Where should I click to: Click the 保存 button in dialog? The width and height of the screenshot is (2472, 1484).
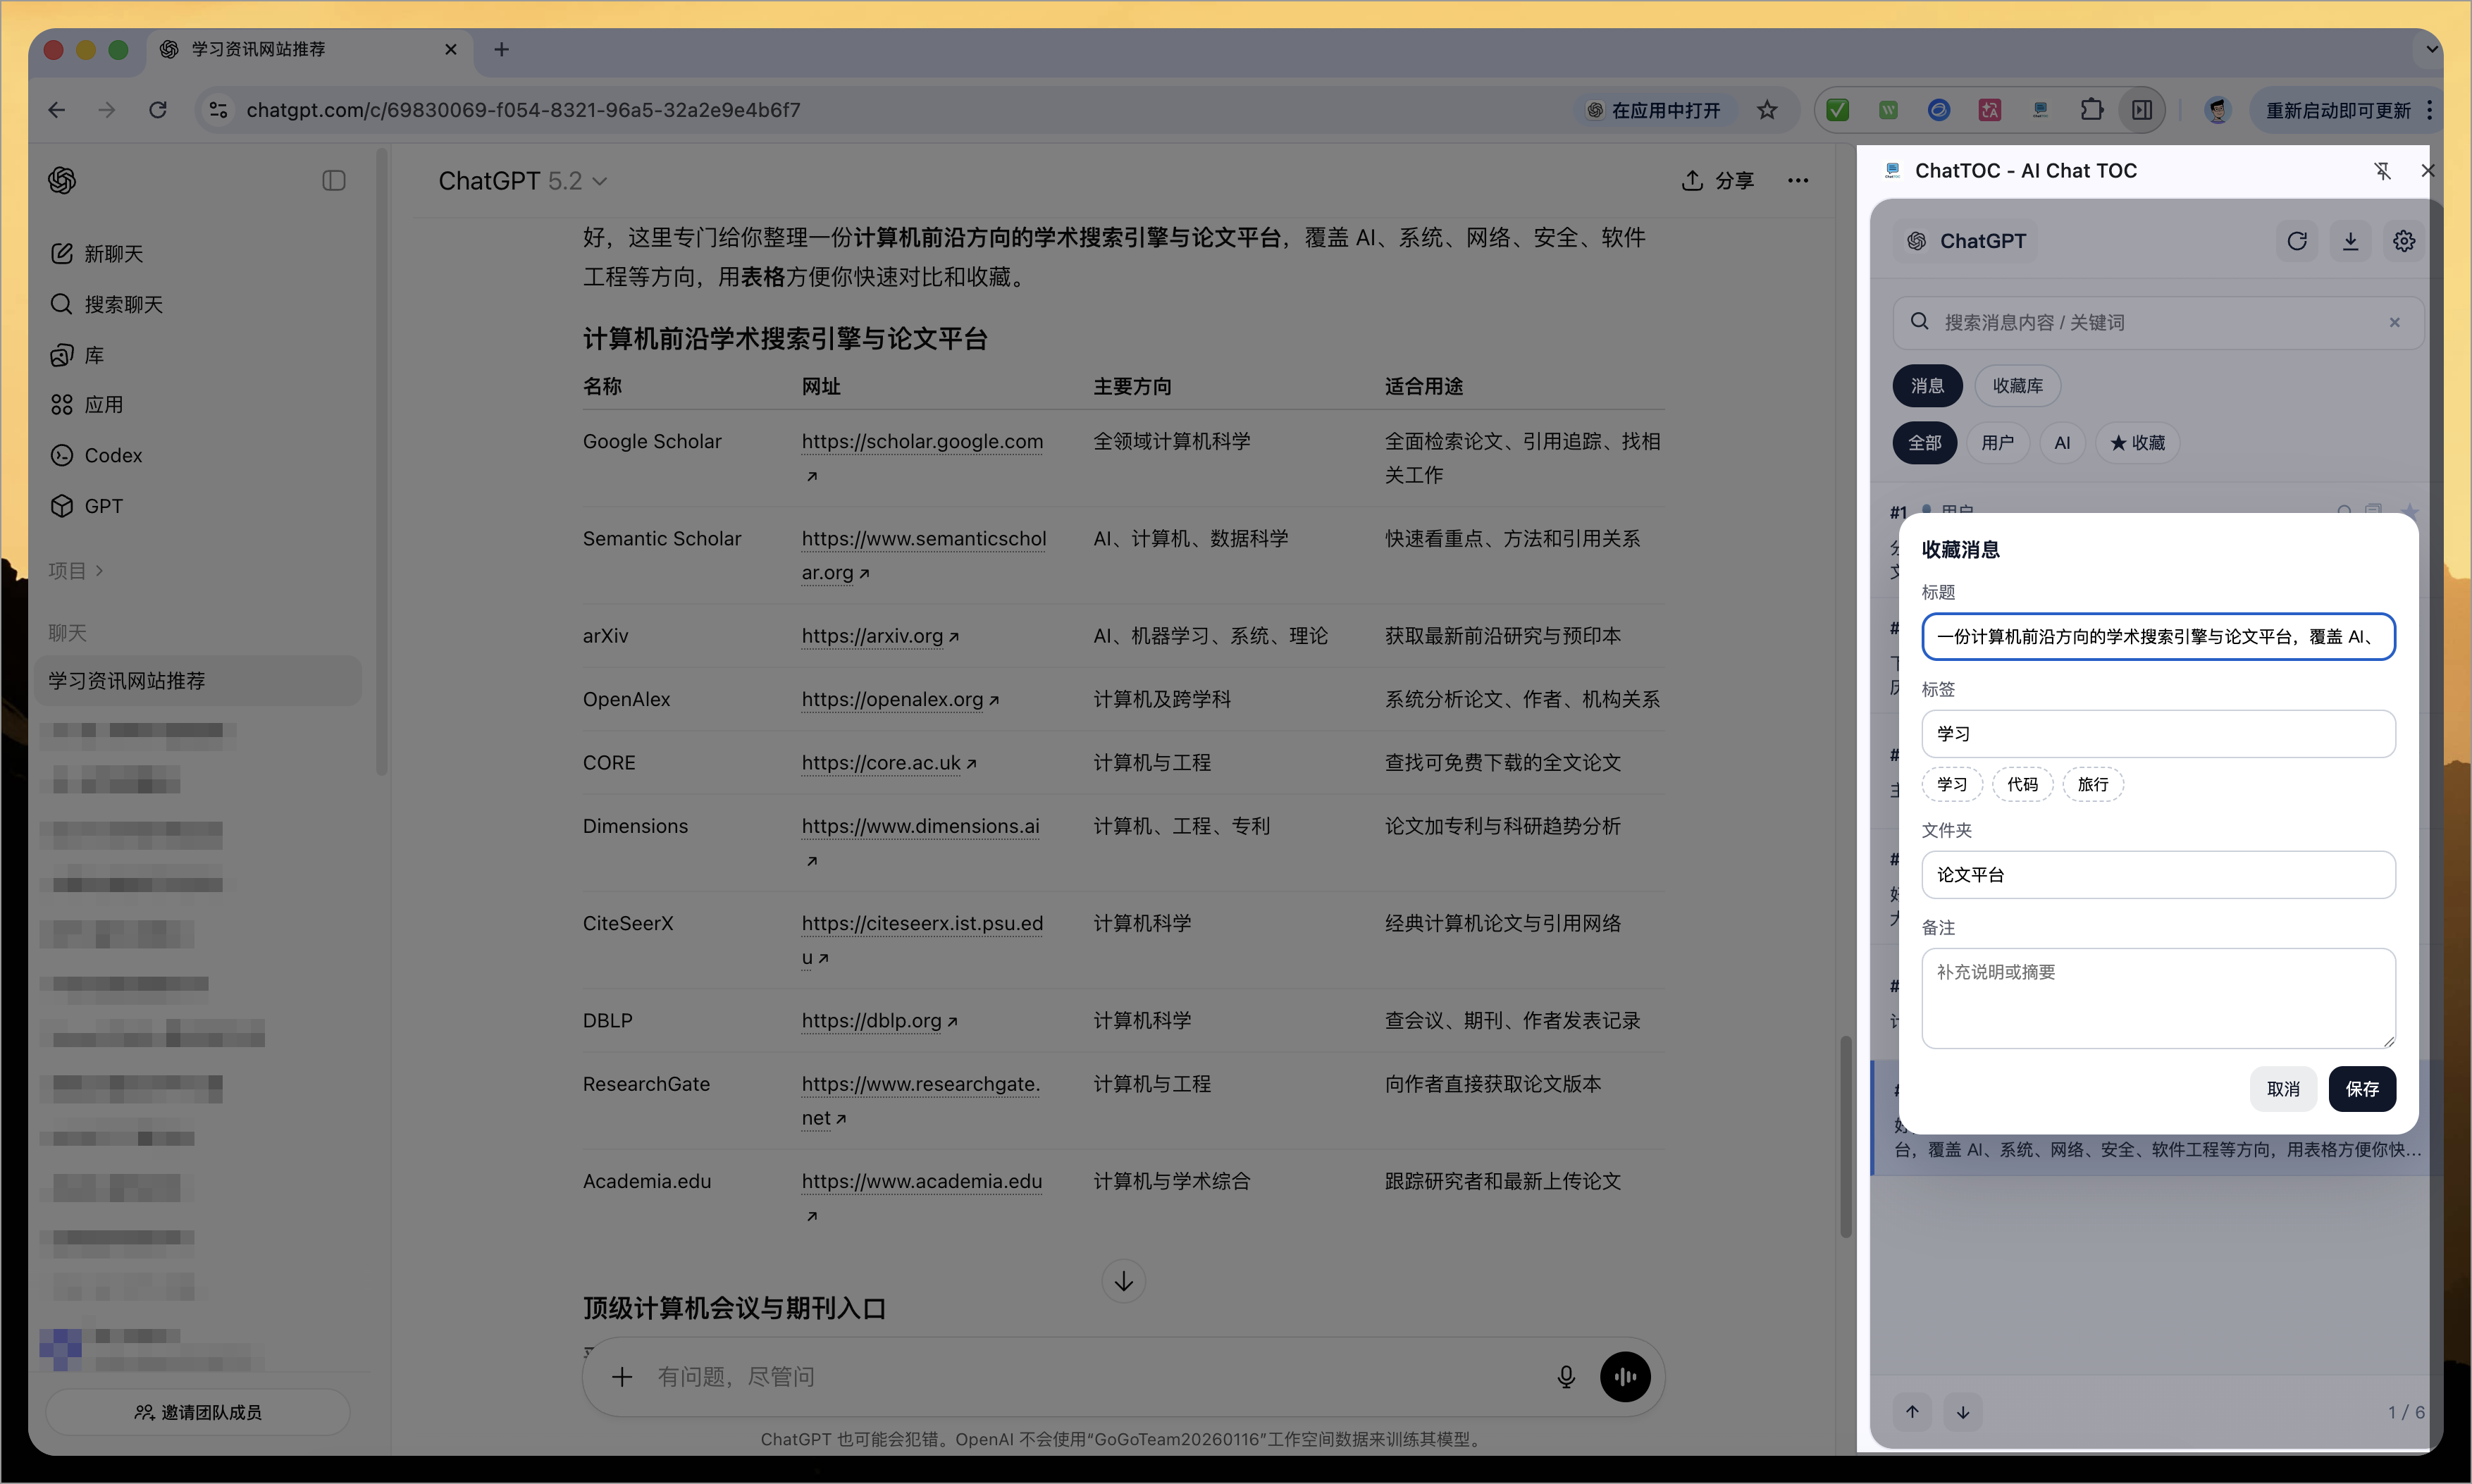[2361, 1089]
